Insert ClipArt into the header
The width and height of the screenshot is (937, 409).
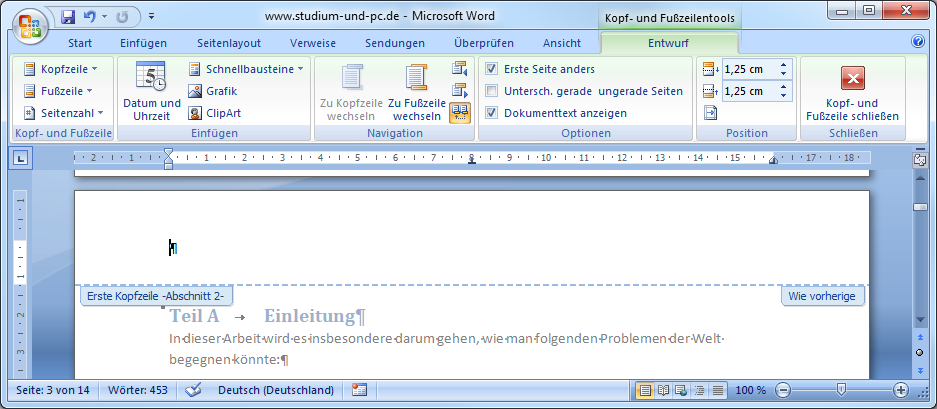(215, 113)
